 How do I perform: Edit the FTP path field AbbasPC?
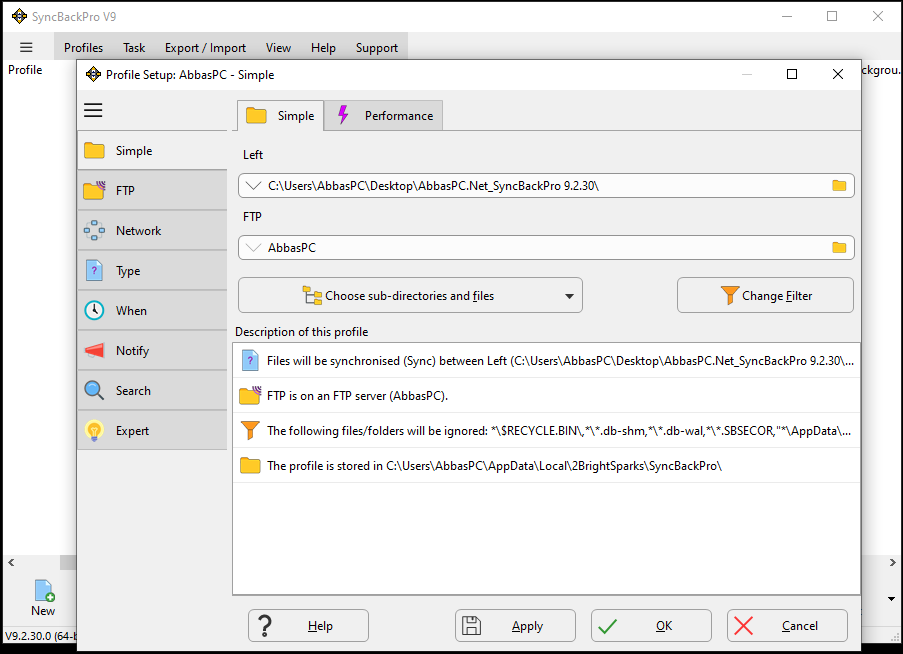coord(547,248)
